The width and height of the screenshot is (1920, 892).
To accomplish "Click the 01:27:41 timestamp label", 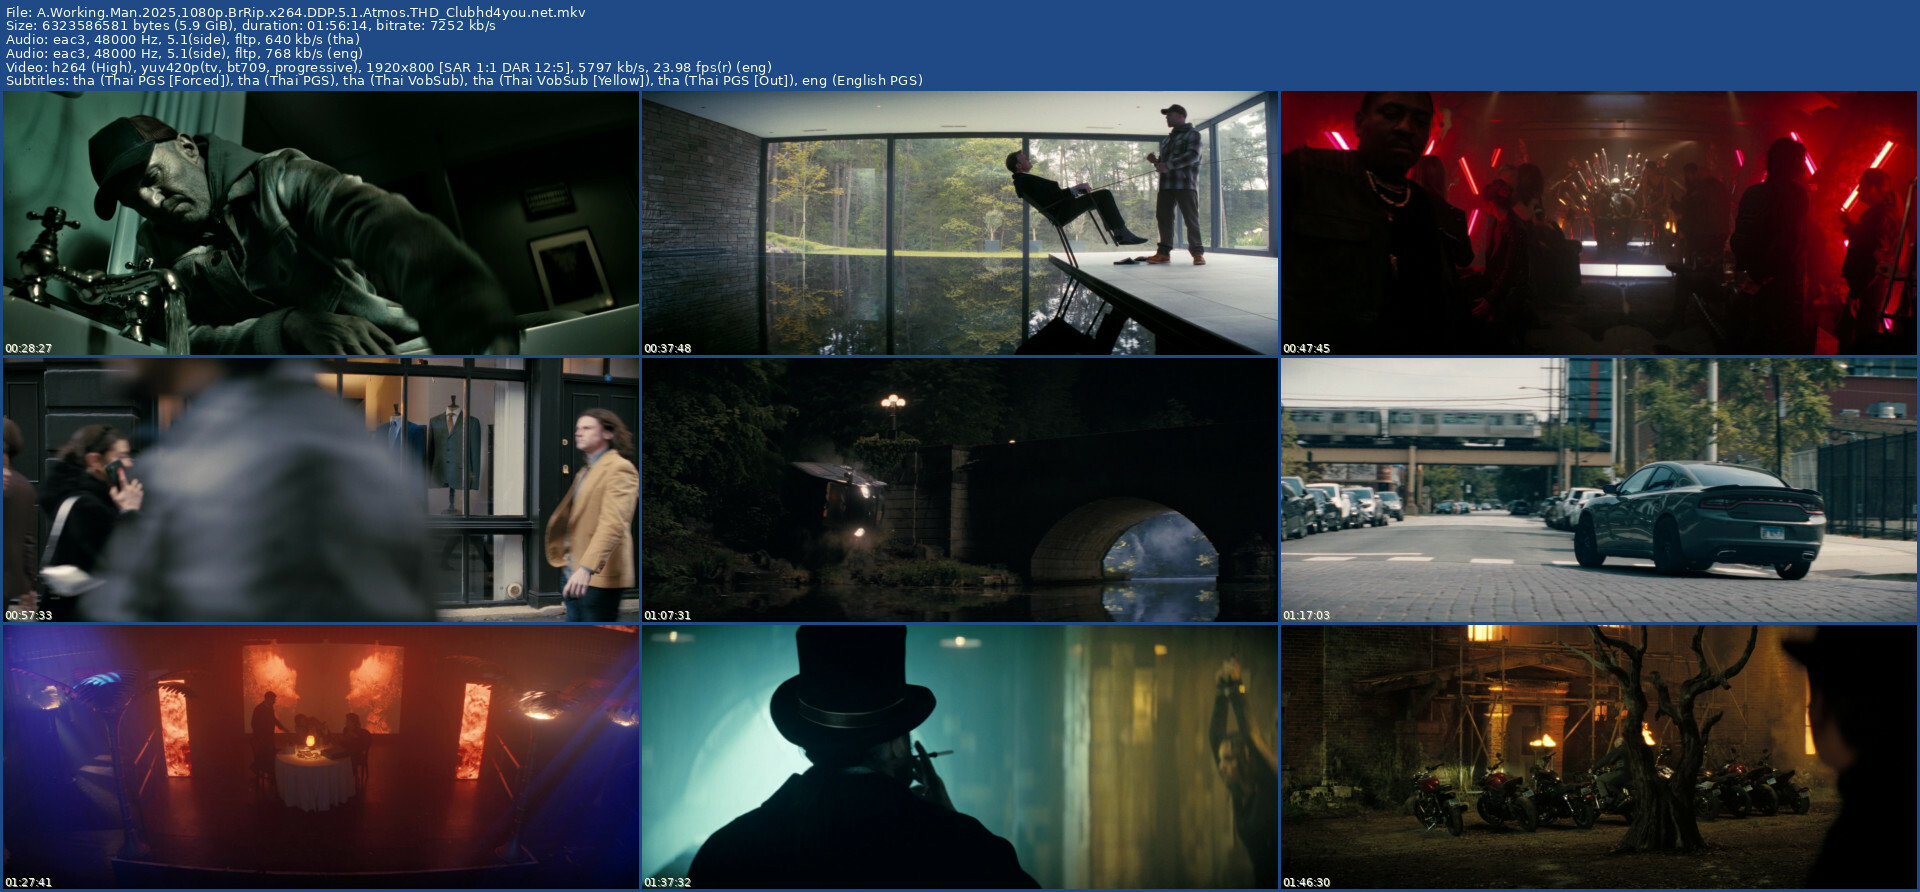I will (29, 882).
